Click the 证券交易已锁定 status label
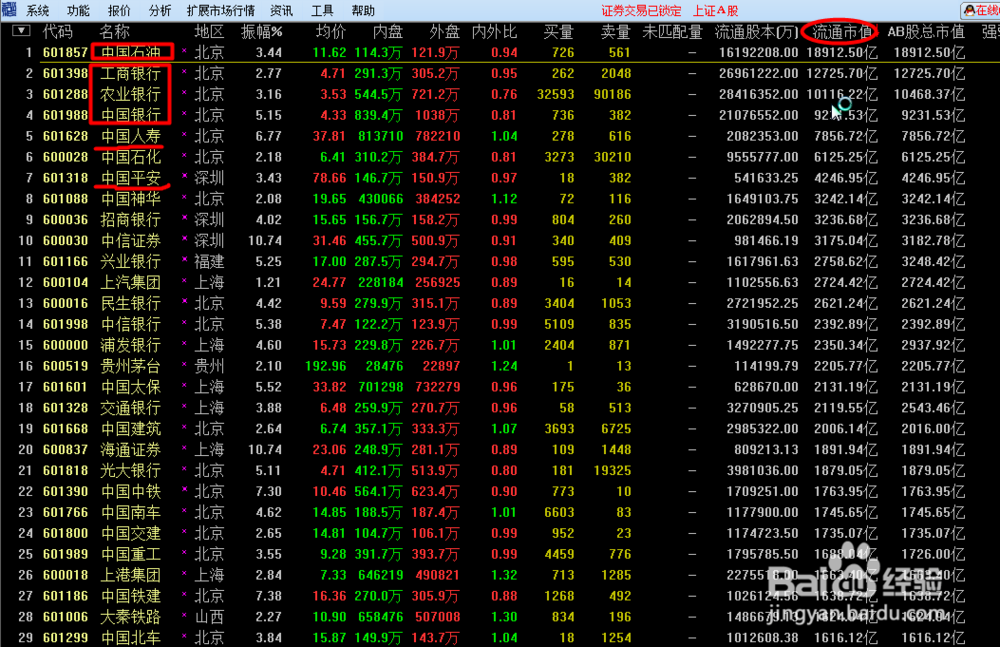The height and width of the screenshot is (647, 1000). (x=641, y=11)
